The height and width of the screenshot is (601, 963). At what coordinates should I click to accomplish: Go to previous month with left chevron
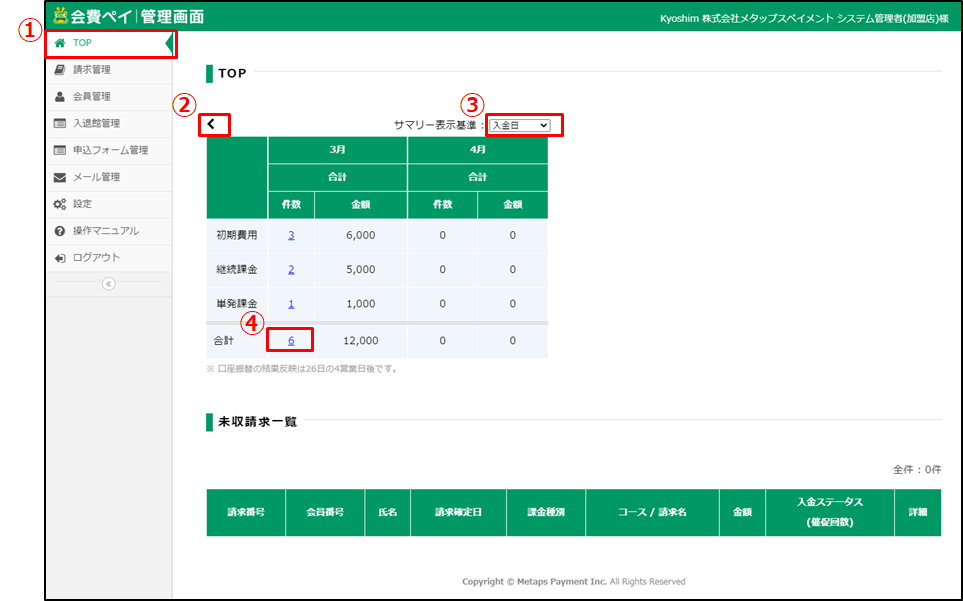tap(212, 125)
